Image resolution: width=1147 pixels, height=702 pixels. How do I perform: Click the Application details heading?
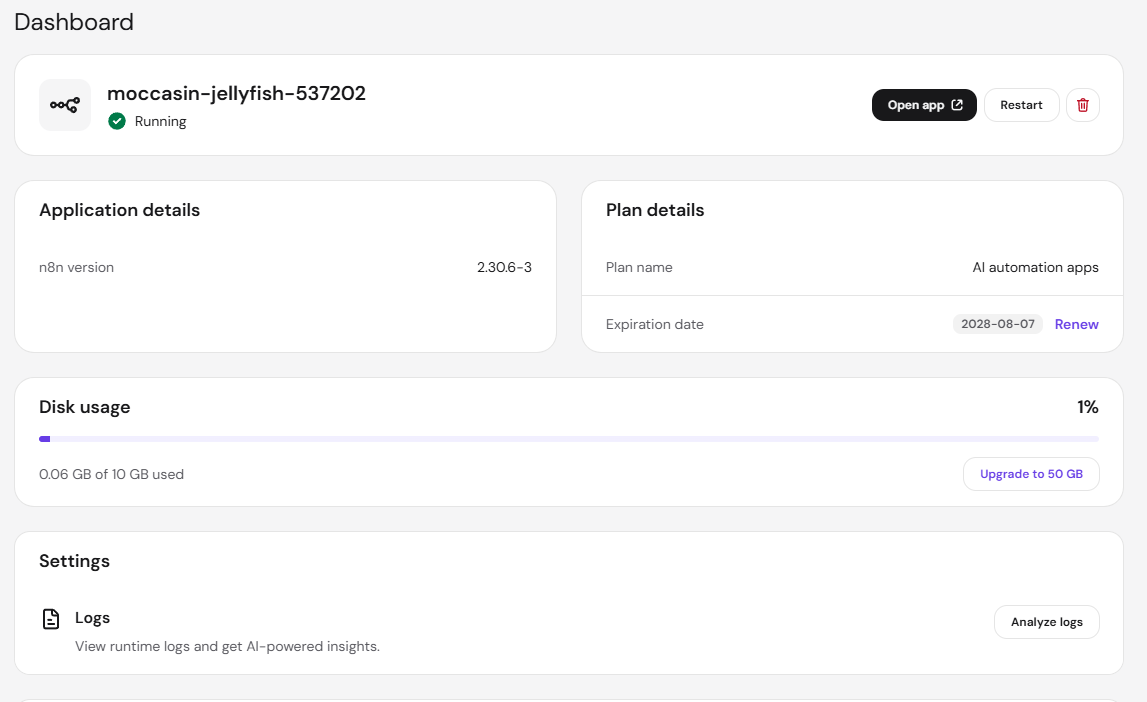click(x=119, y=211)
